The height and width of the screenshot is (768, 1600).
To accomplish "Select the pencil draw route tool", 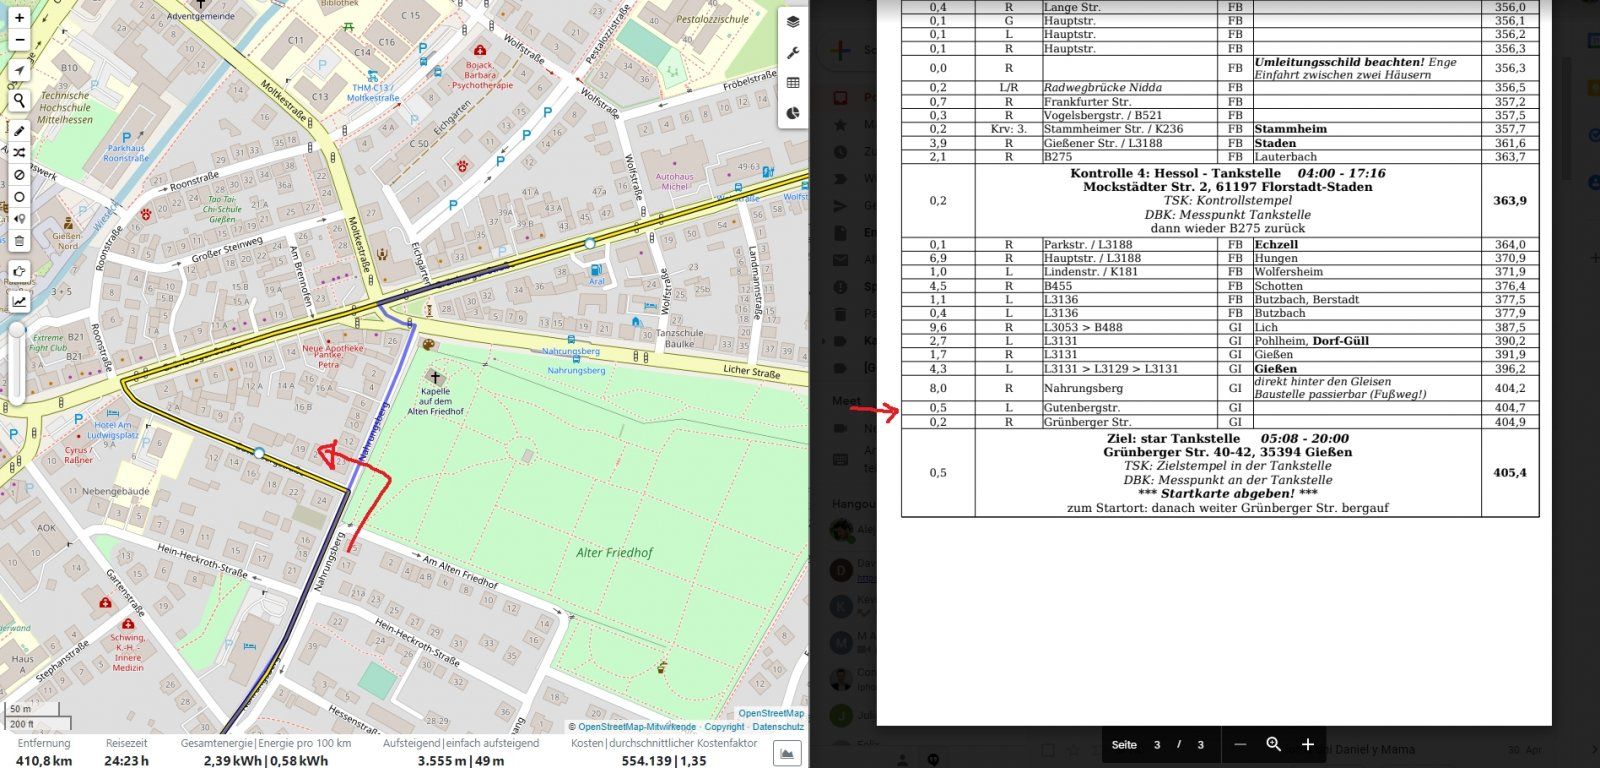I will (19, 131).
